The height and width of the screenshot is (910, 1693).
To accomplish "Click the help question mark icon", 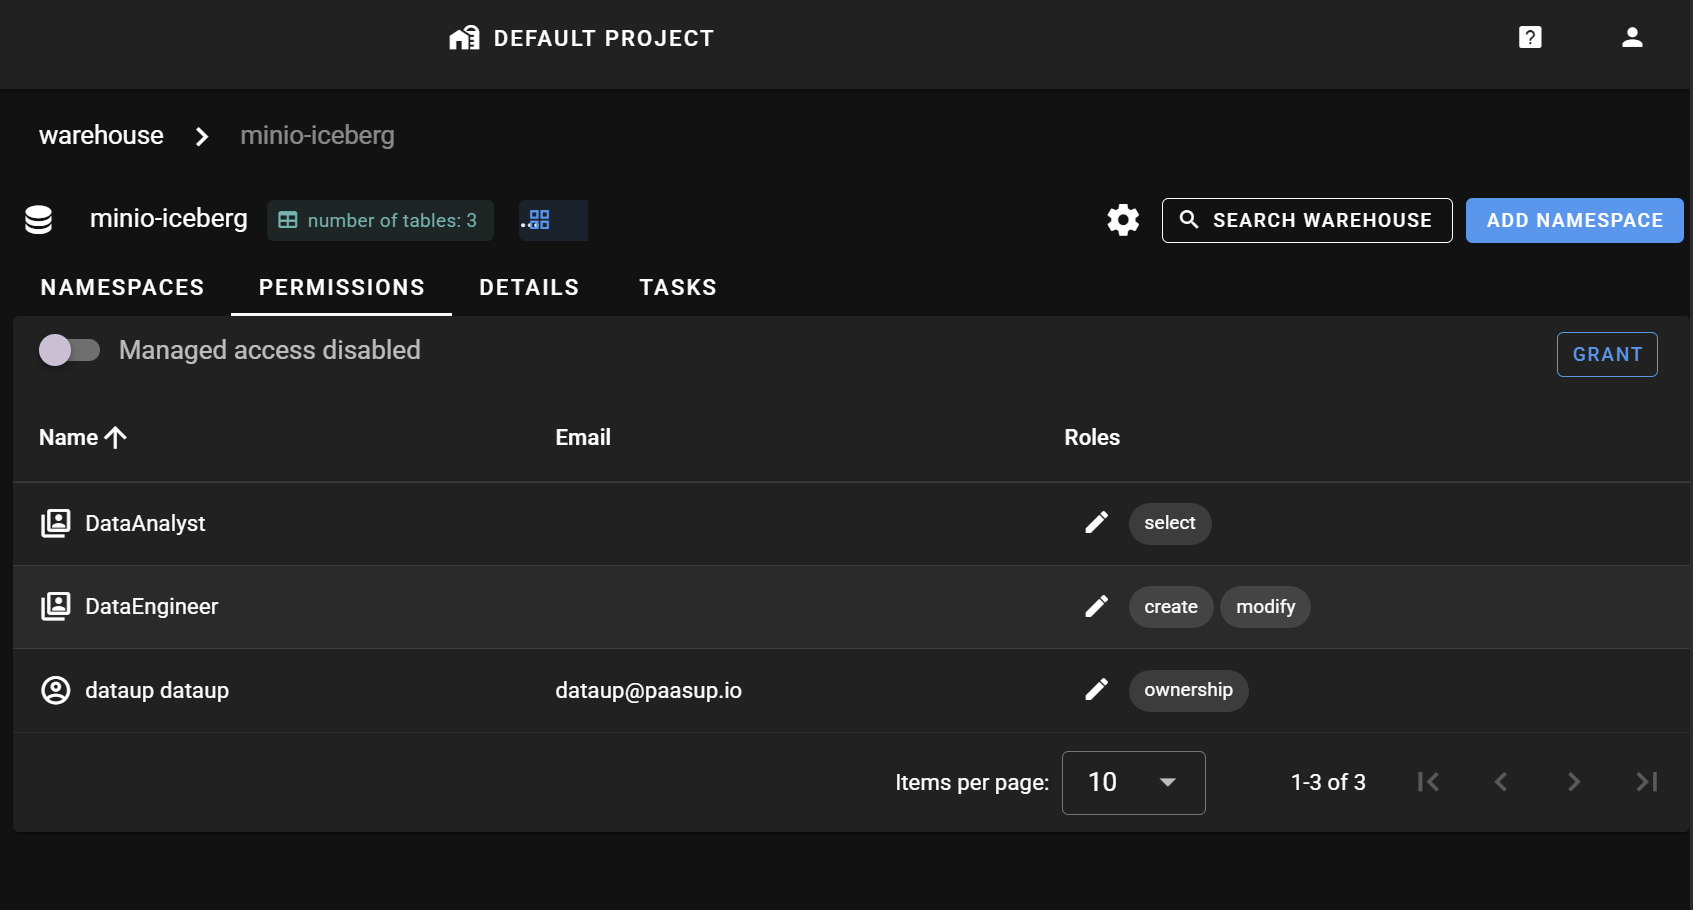I will pos(1529,38).
